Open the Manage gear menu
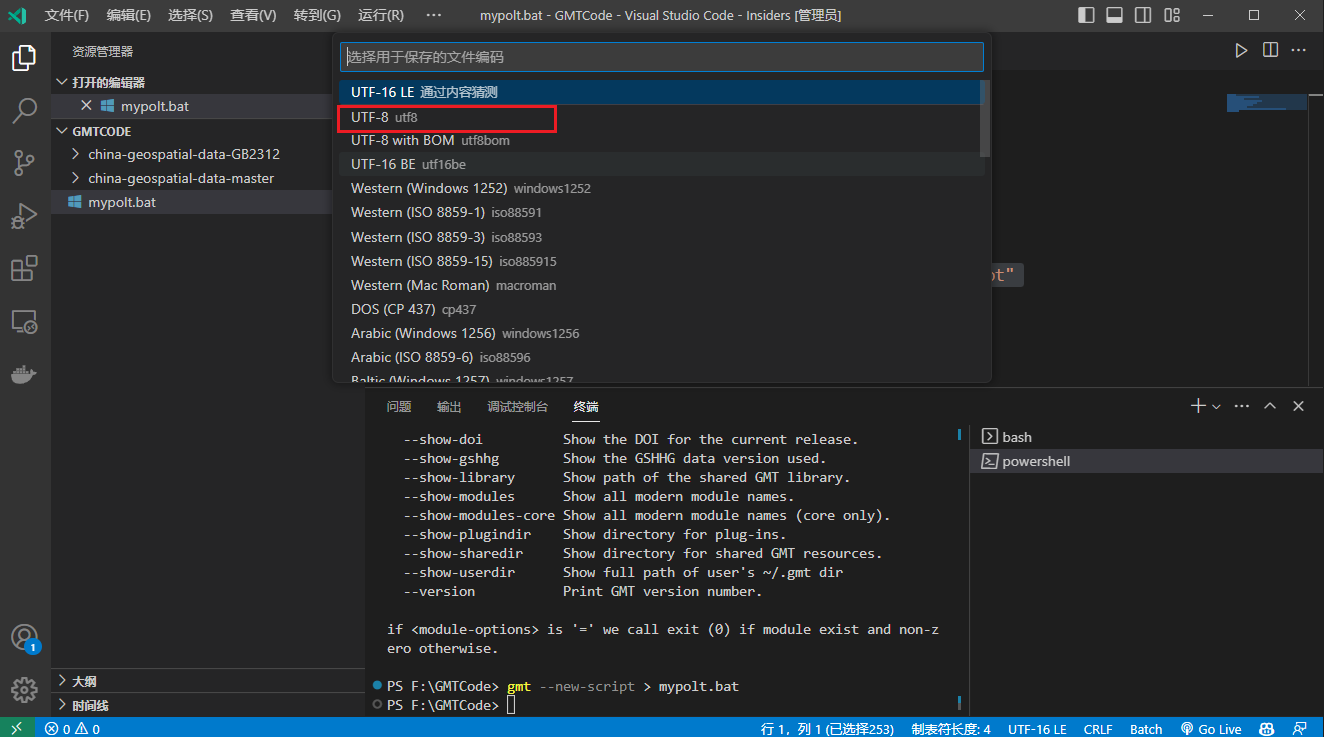The width and height of the screenshot is (1324, 737). coord(24,689)
